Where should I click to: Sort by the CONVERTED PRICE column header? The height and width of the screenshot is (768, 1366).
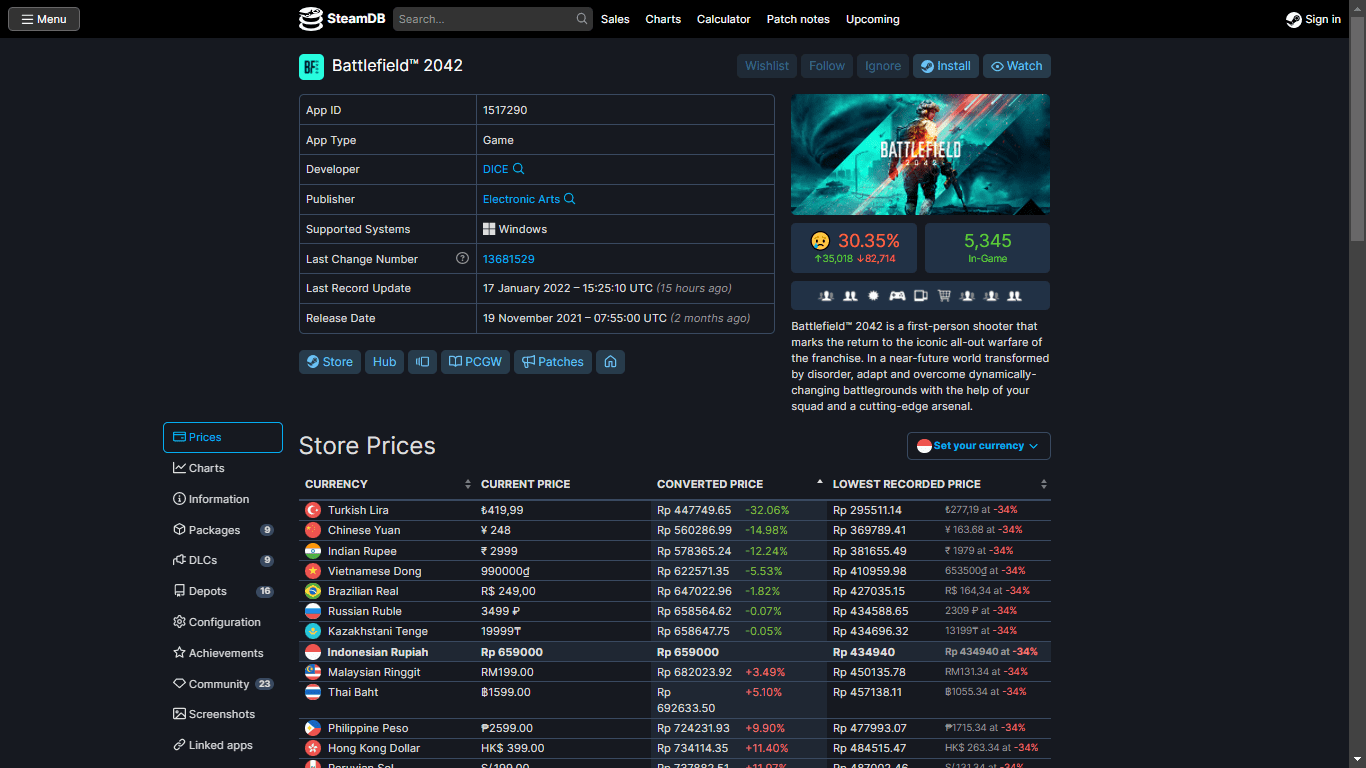pyautogui.click(x=739, y=484)
